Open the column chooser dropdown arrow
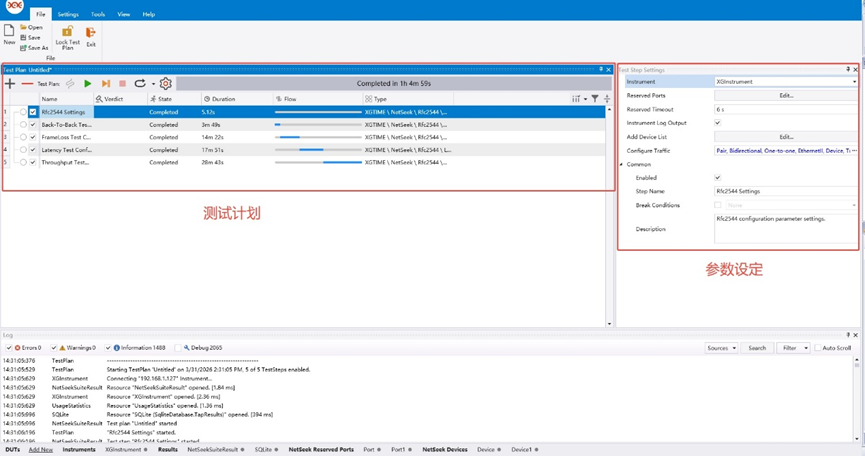This screenshot has width=865, height=456. pyautogui.click(x=585, y=99)
